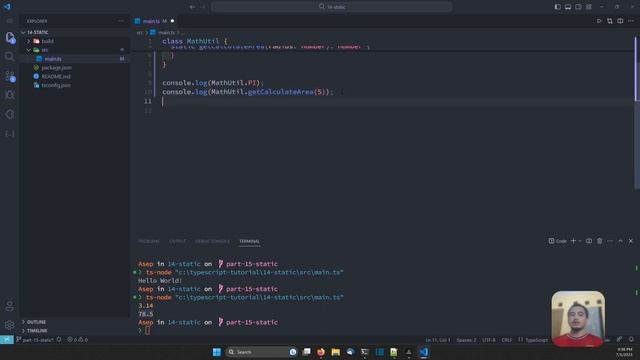Screen dimensions: 640x360
Task: Expand the Timeline section
Action: [x=75, y=331]
